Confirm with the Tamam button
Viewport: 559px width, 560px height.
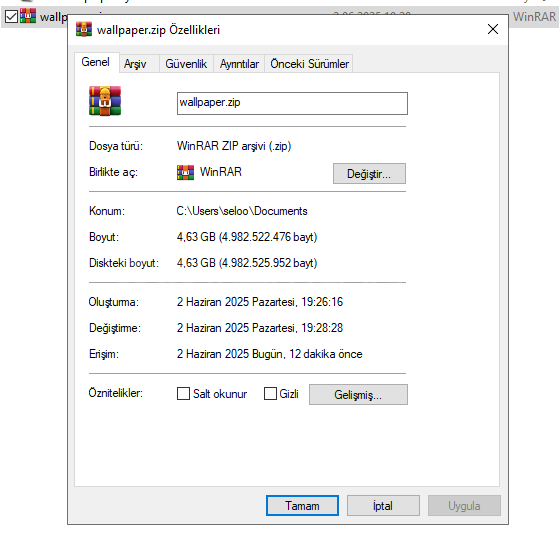(302, 505)
